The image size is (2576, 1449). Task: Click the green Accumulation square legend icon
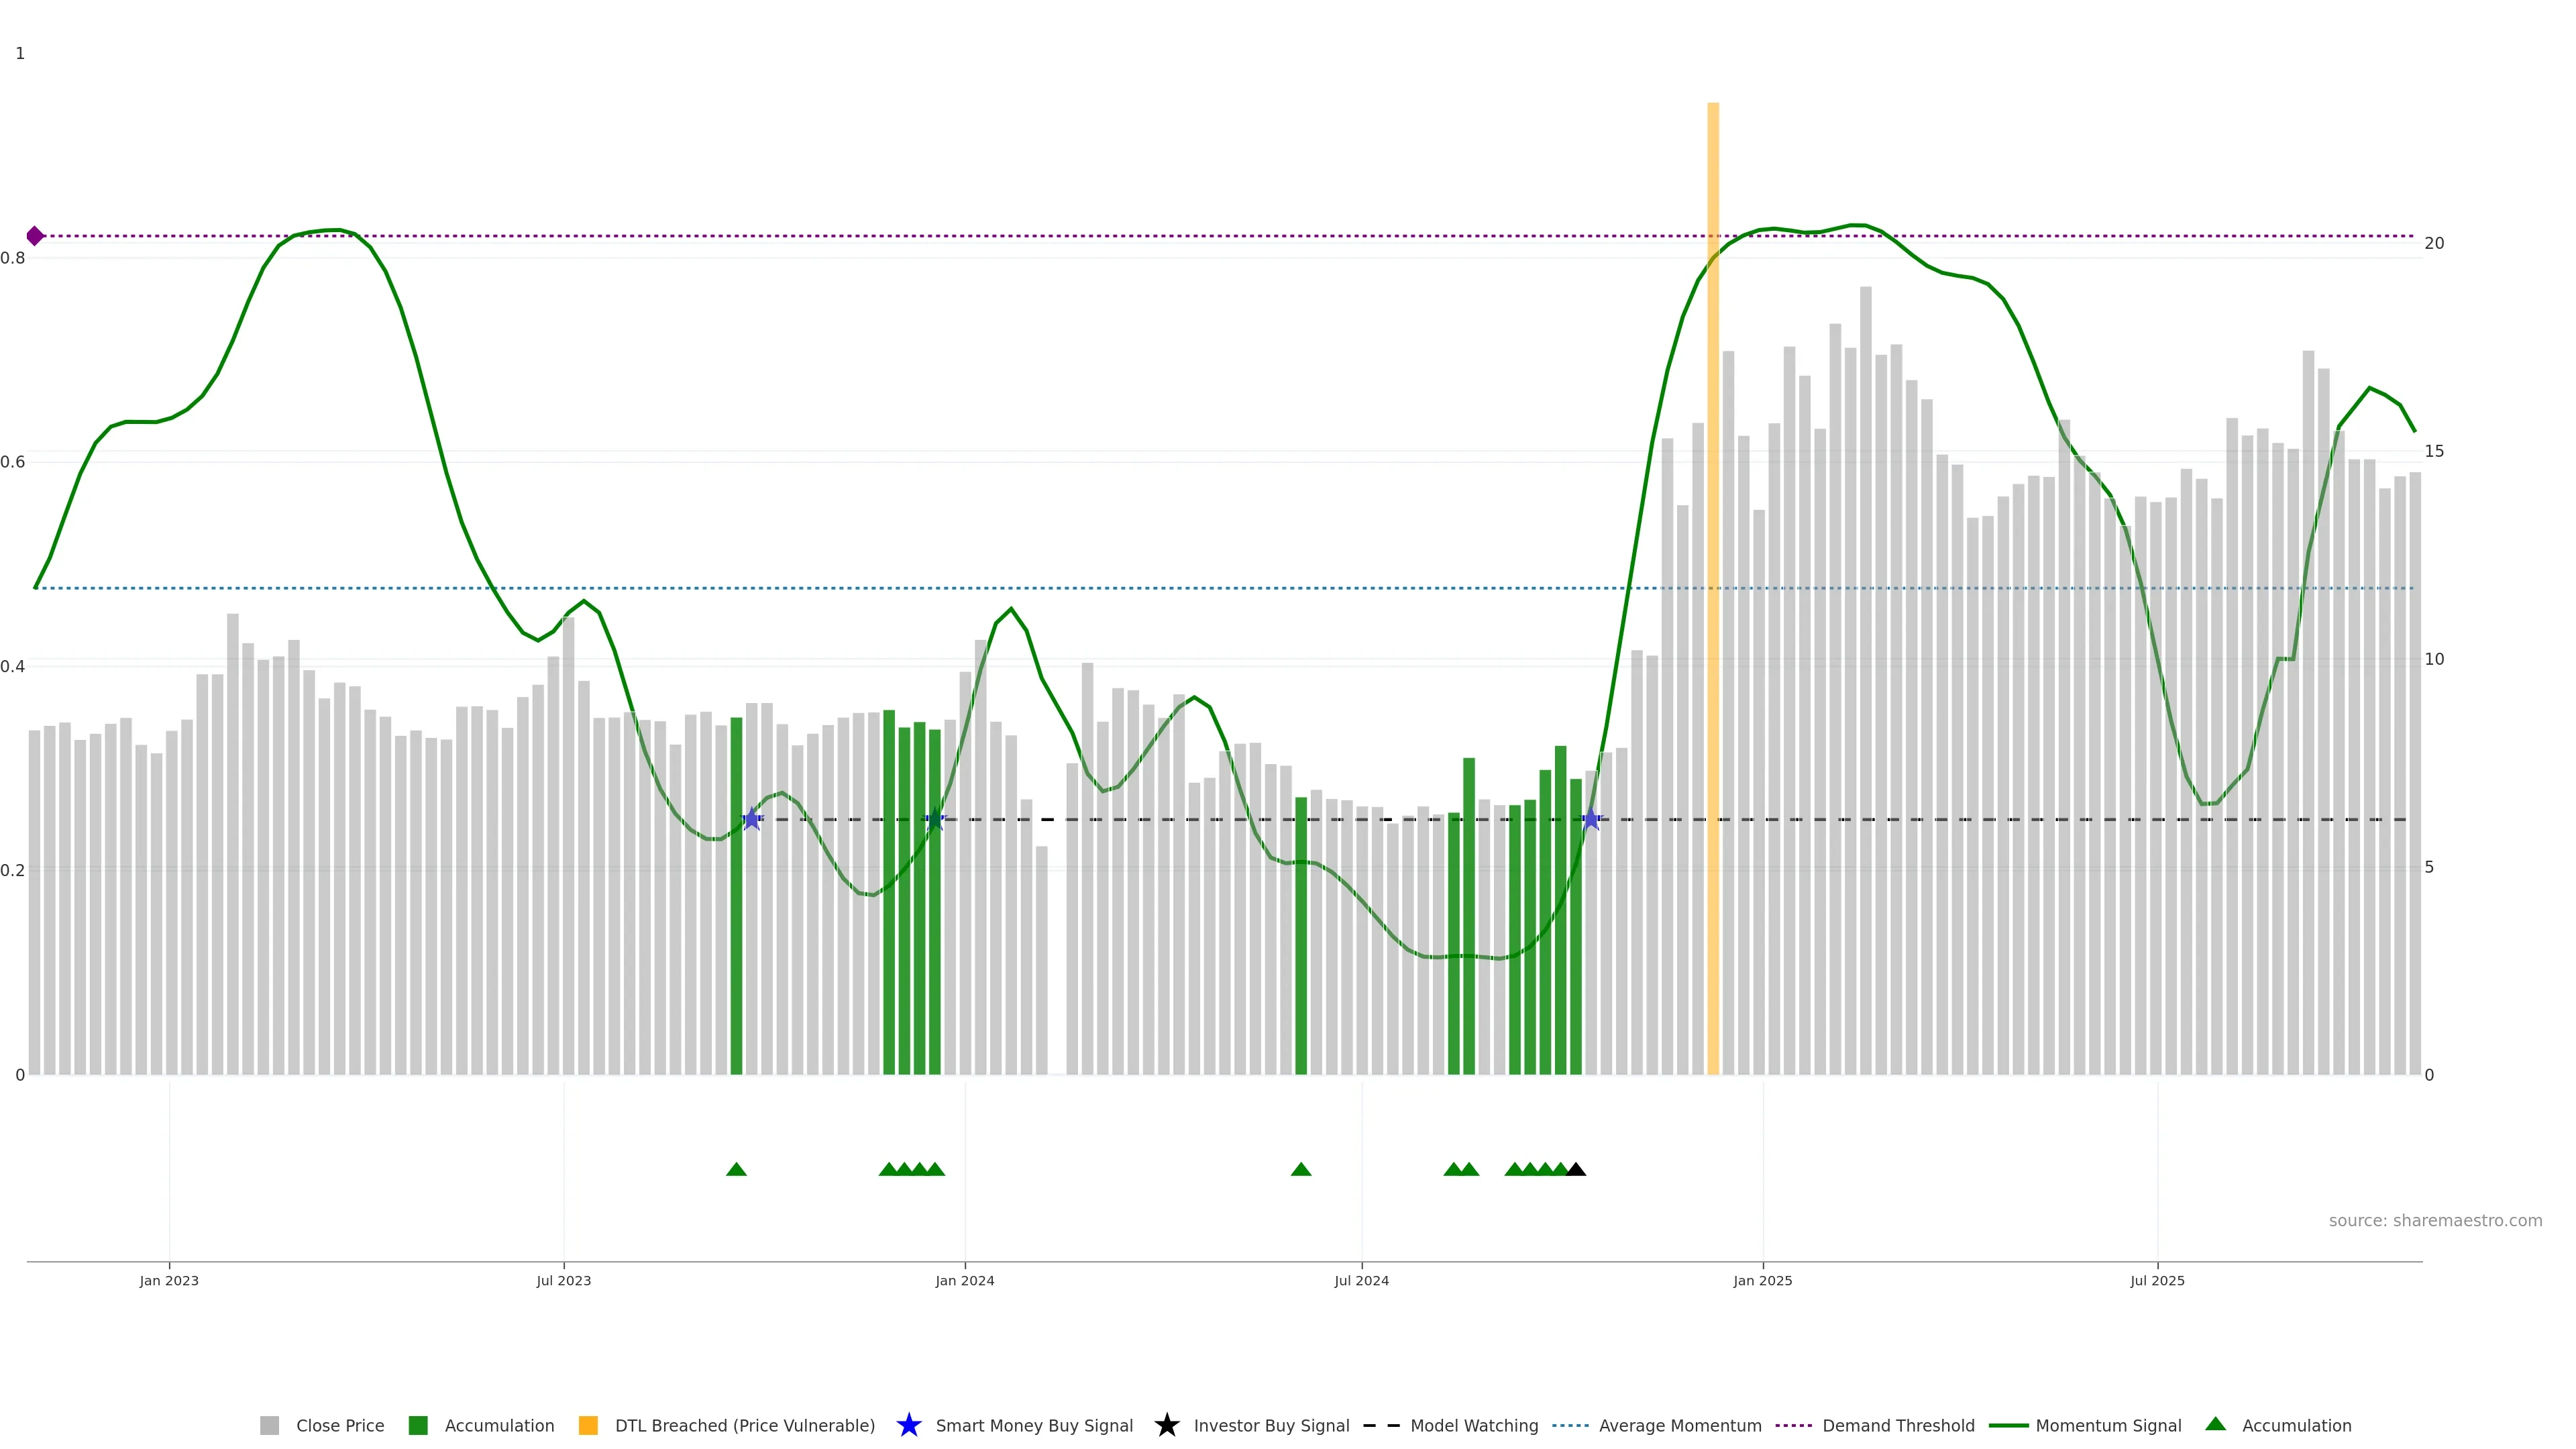pos(418,1426)
